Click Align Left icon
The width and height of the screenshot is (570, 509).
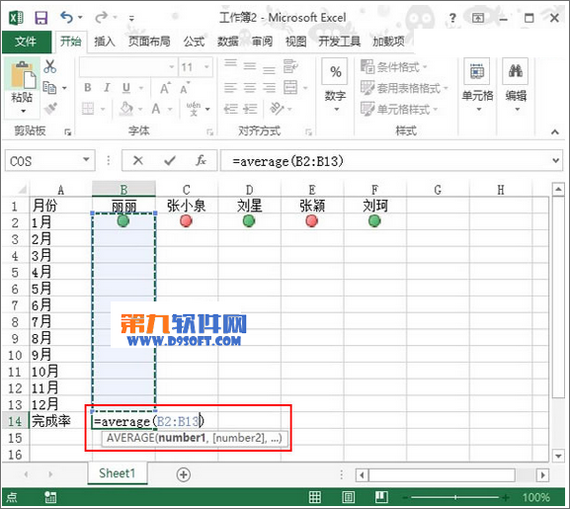point(230,88)
